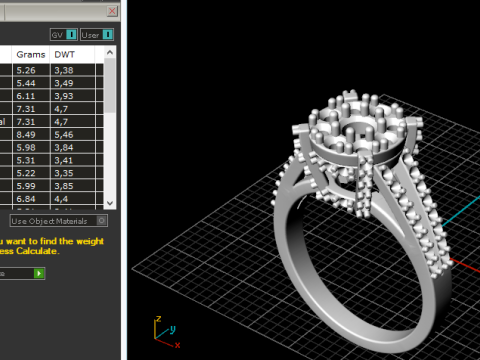Select the 5.98 grams cell
The width and height of the screenshot is (480, 360).
pos(31,147)
